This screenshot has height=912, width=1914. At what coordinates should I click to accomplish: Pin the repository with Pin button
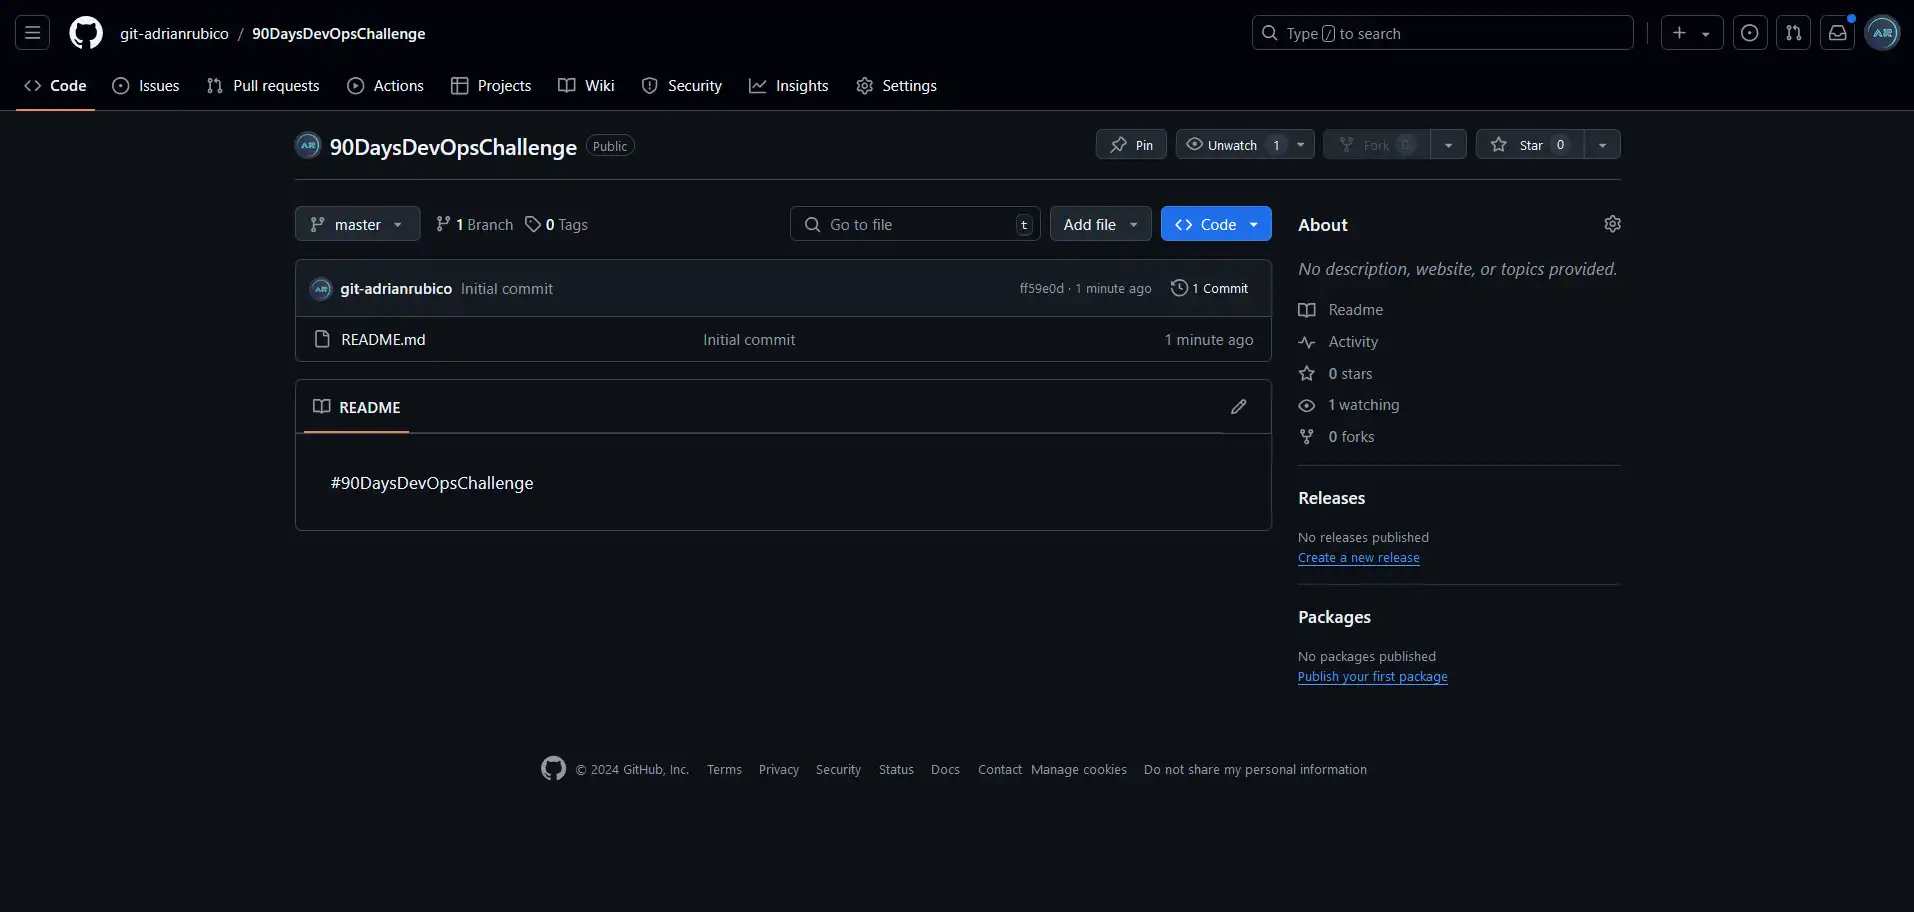[1131, 145]
